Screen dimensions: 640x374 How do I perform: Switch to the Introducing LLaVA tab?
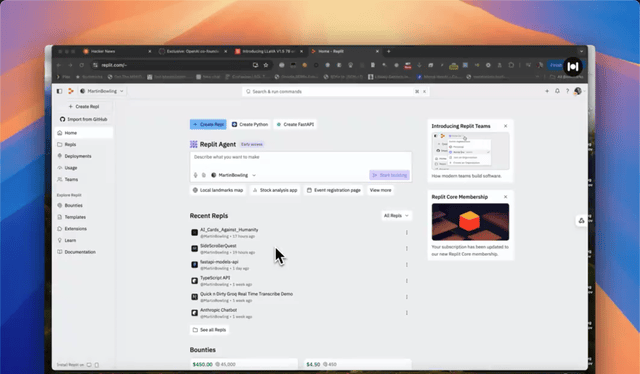269,51
